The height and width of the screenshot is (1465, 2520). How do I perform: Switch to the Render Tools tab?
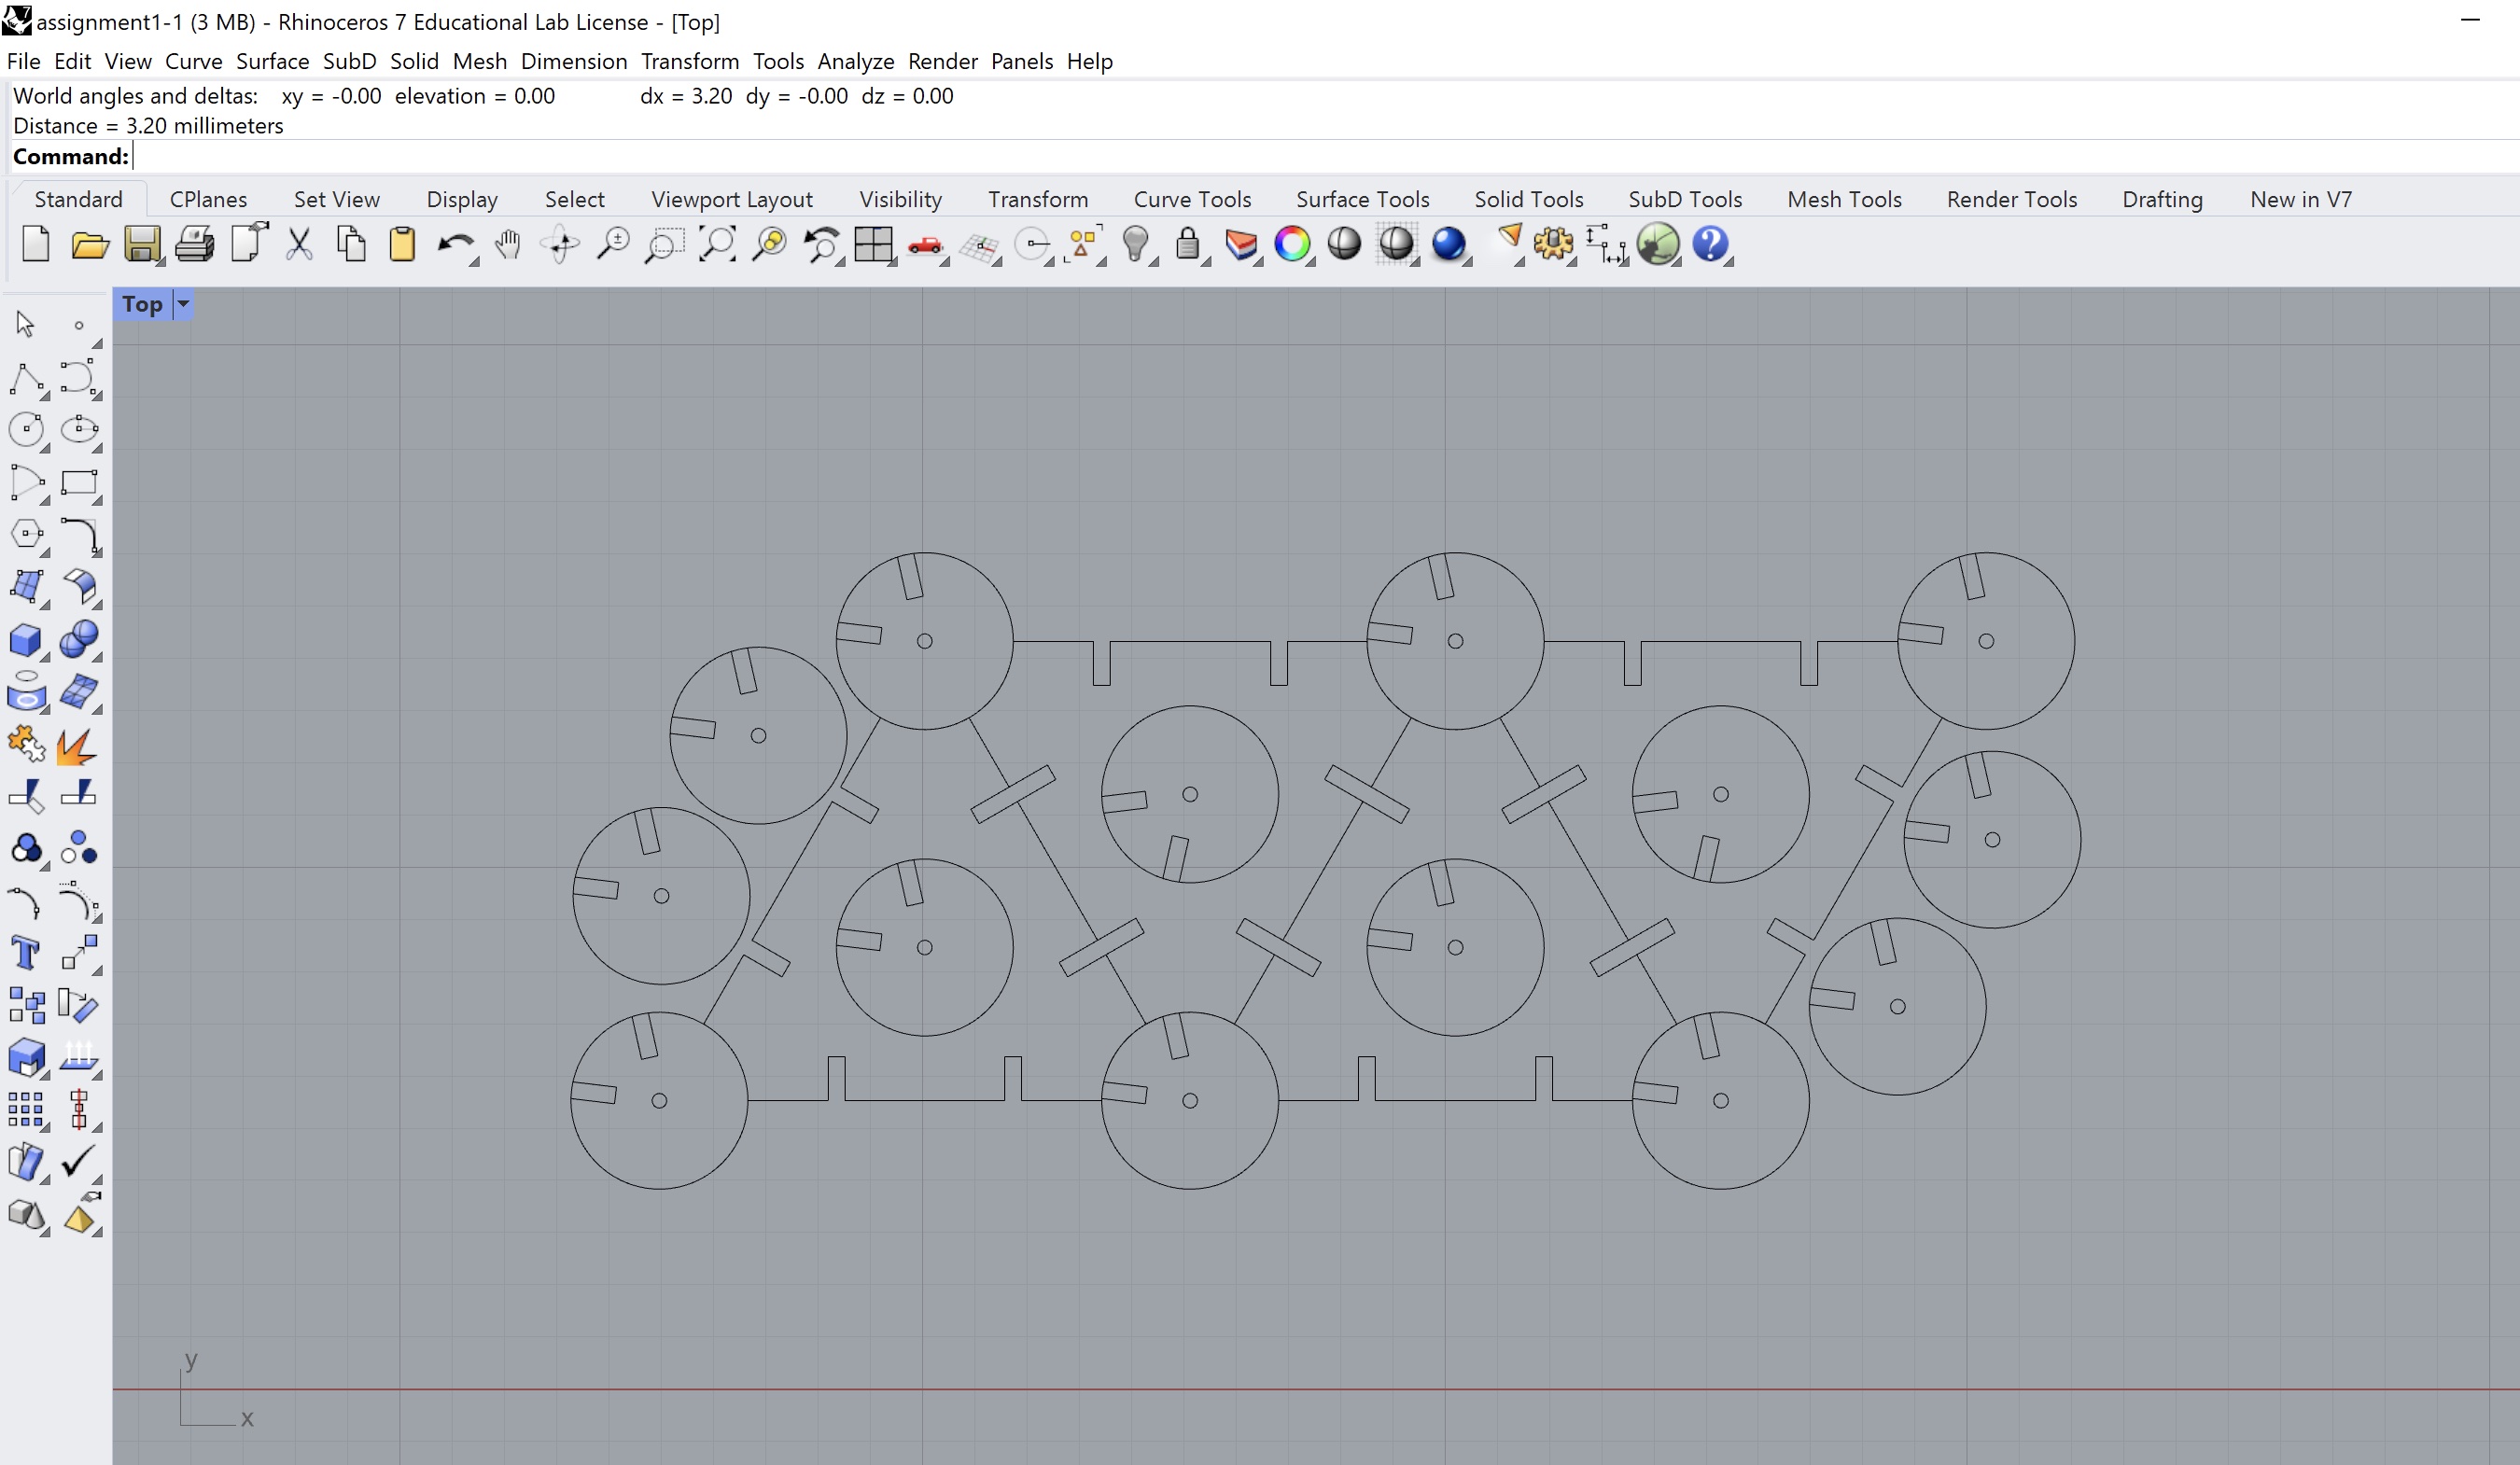[2011, 199]
